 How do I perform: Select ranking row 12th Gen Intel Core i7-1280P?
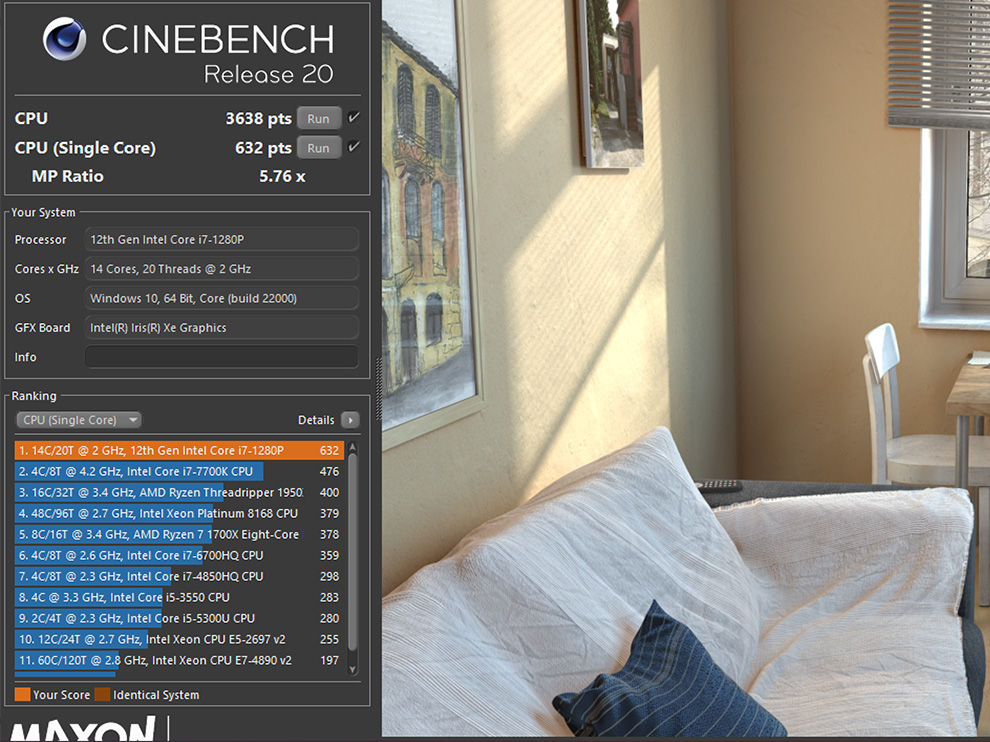pos(179,450)
